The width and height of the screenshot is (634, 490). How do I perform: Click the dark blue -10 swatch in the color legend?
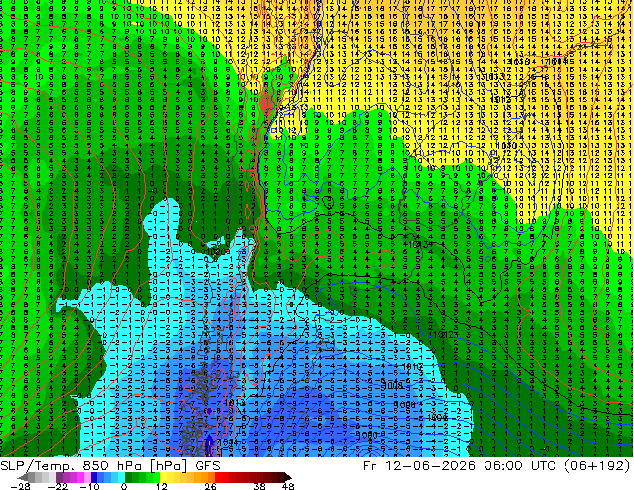pos(94,477)
